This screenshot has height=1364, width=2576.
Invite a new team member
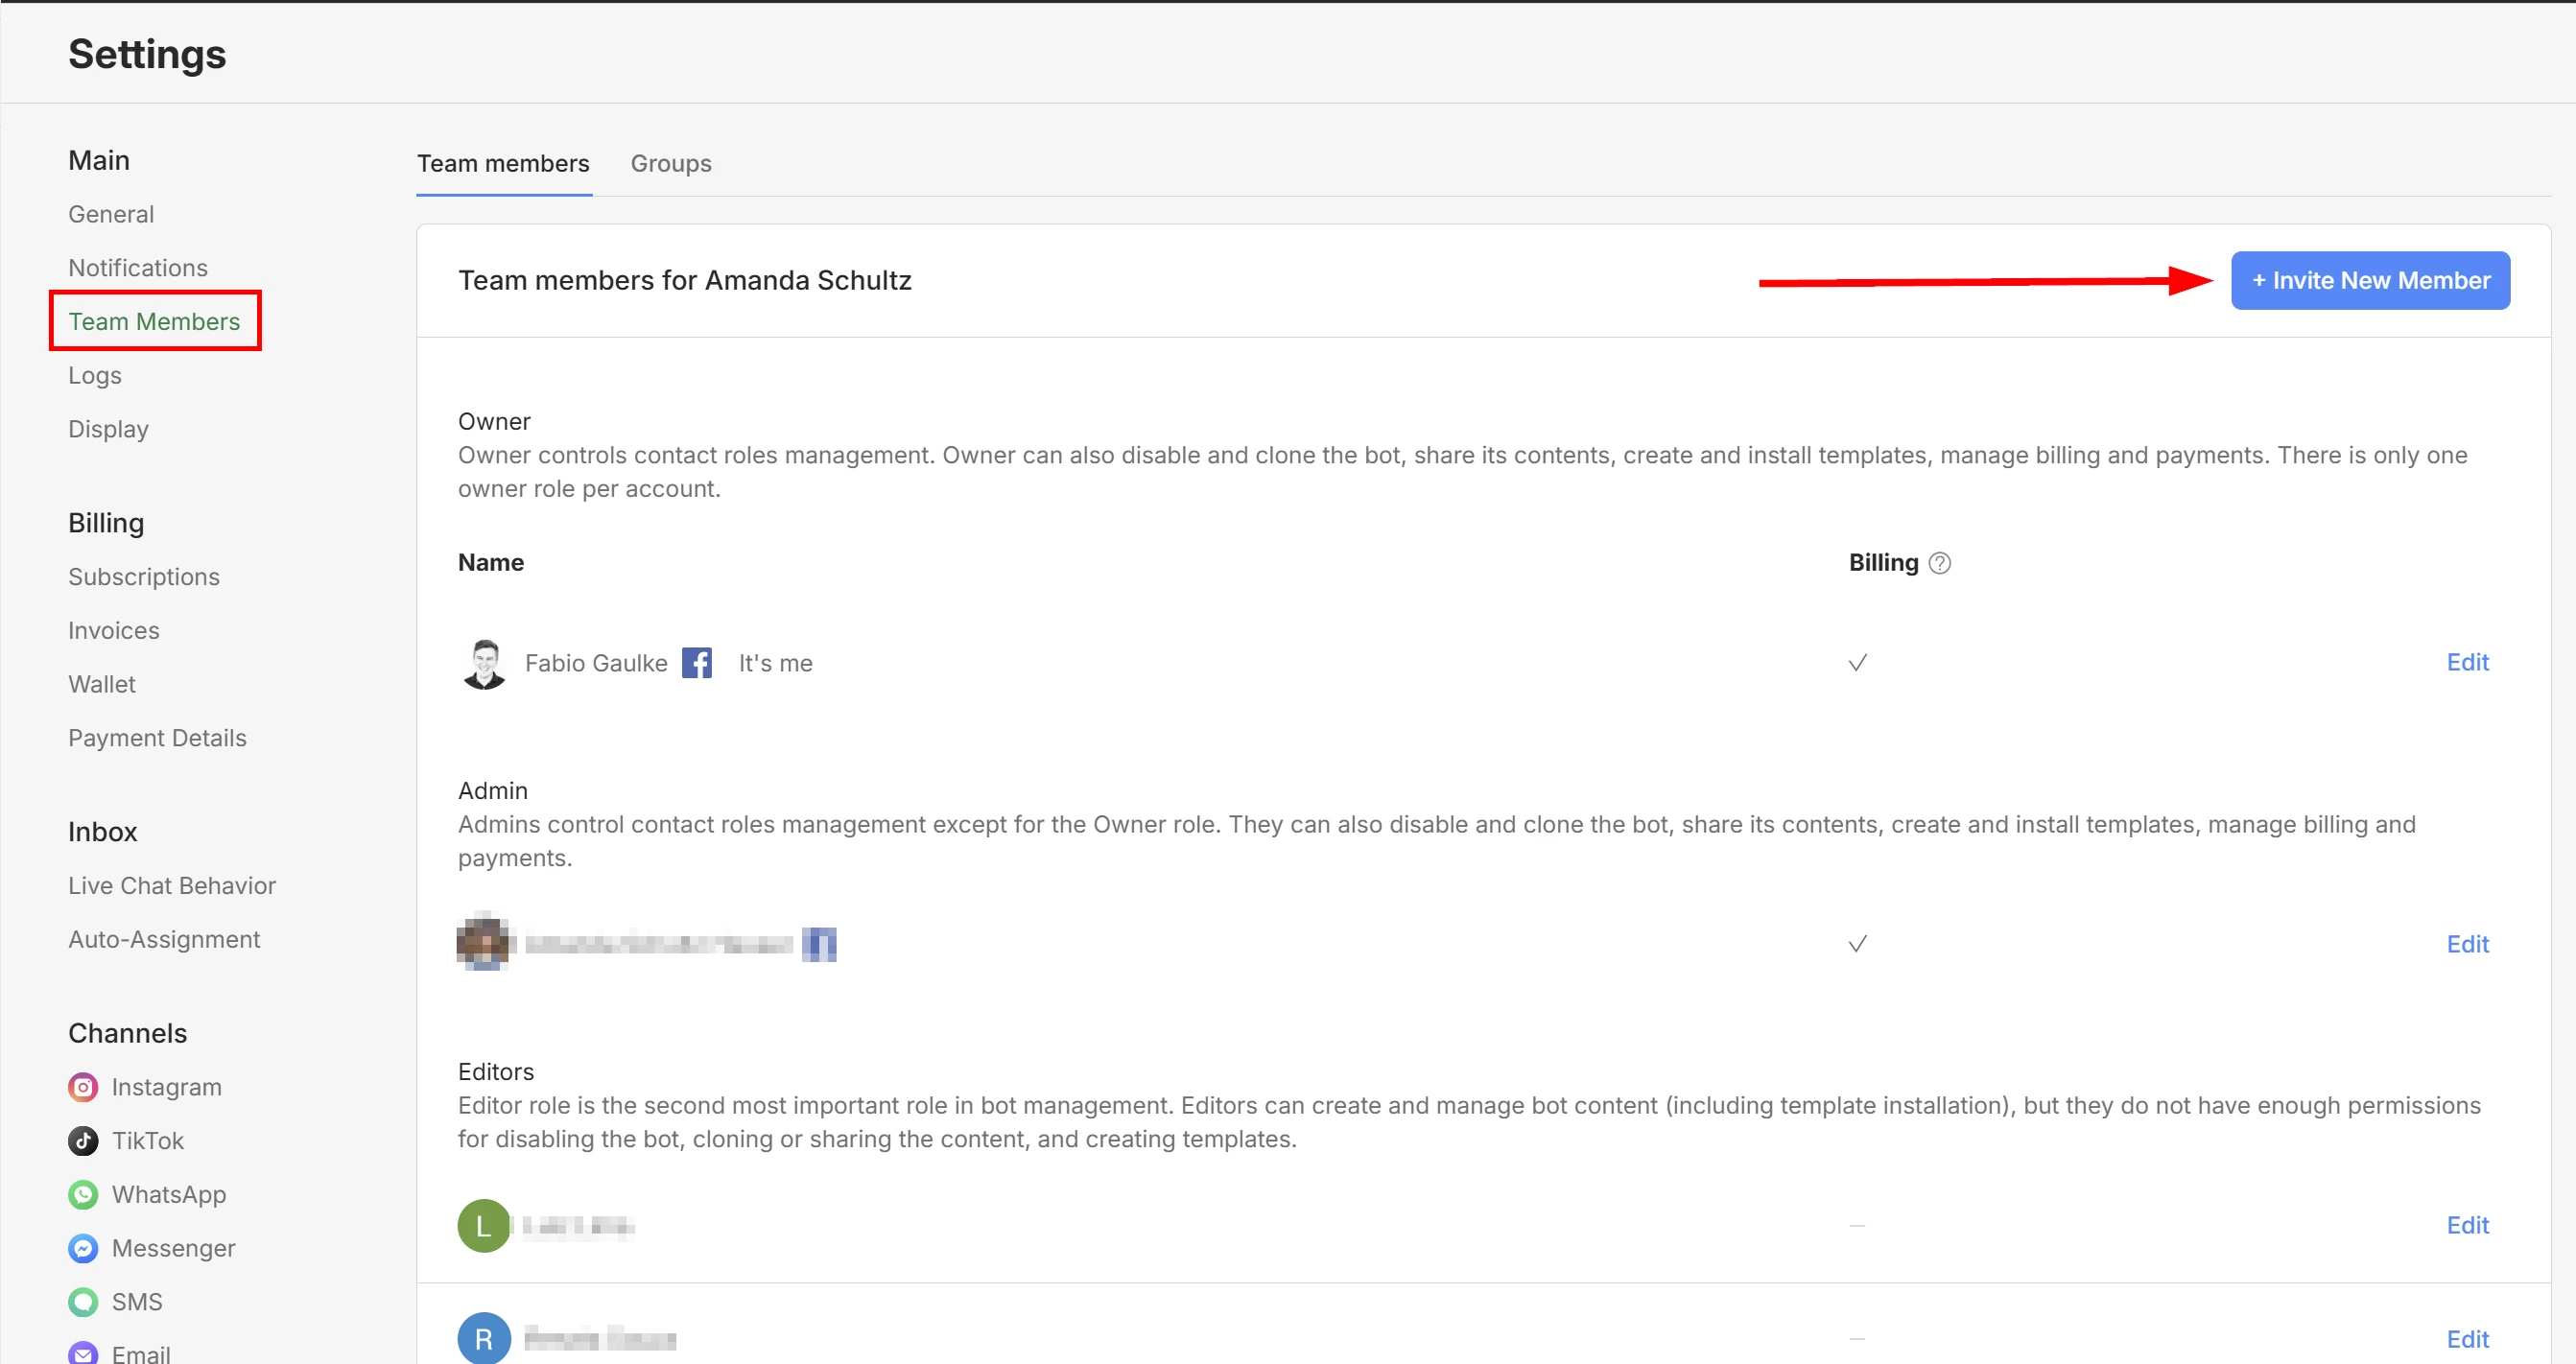[x=2370, y=280]
